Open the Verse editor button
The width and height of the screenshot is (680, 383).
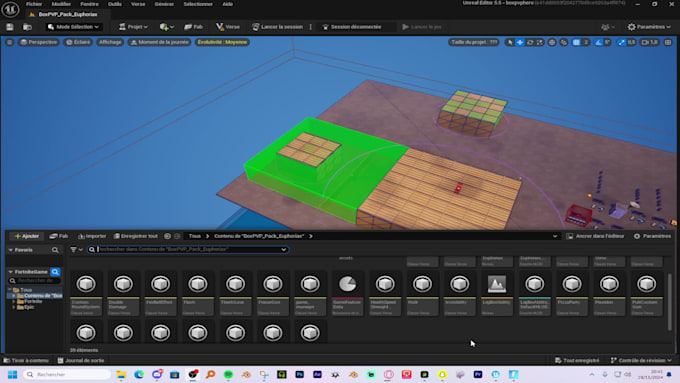228,27
